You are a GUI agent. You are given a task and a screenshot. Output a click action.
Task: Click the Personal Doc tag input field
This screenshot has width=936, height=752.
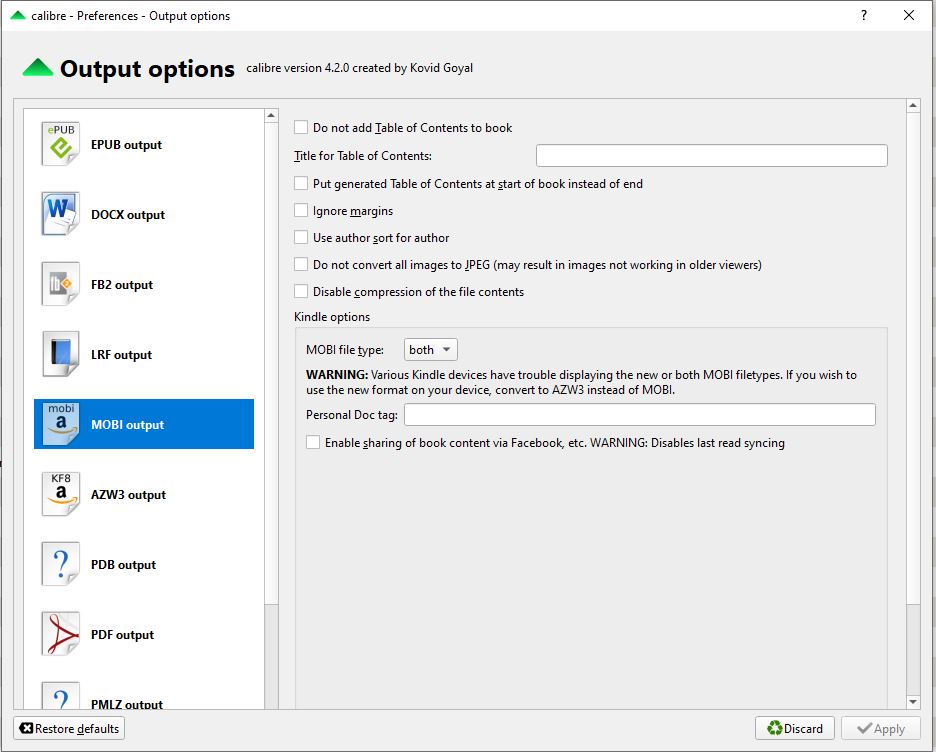point(639,415)
